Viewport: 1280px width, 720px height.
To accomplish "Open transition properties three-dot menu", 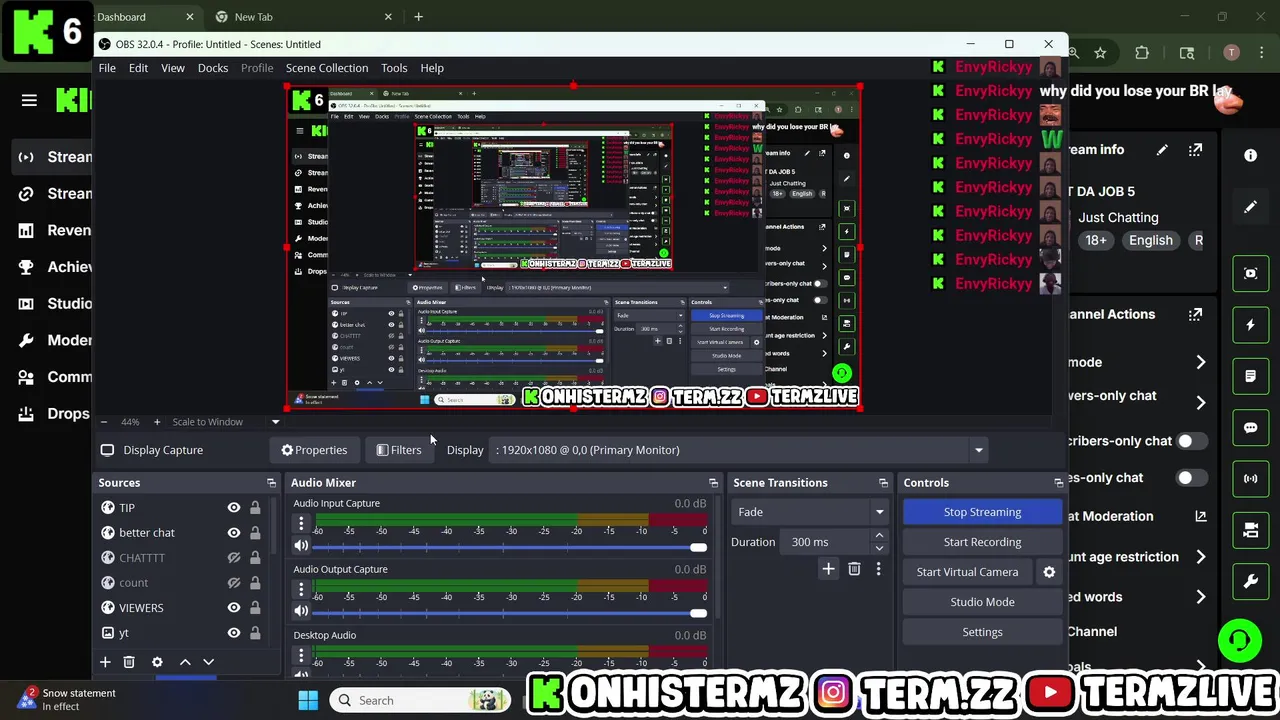I will 878,569.
